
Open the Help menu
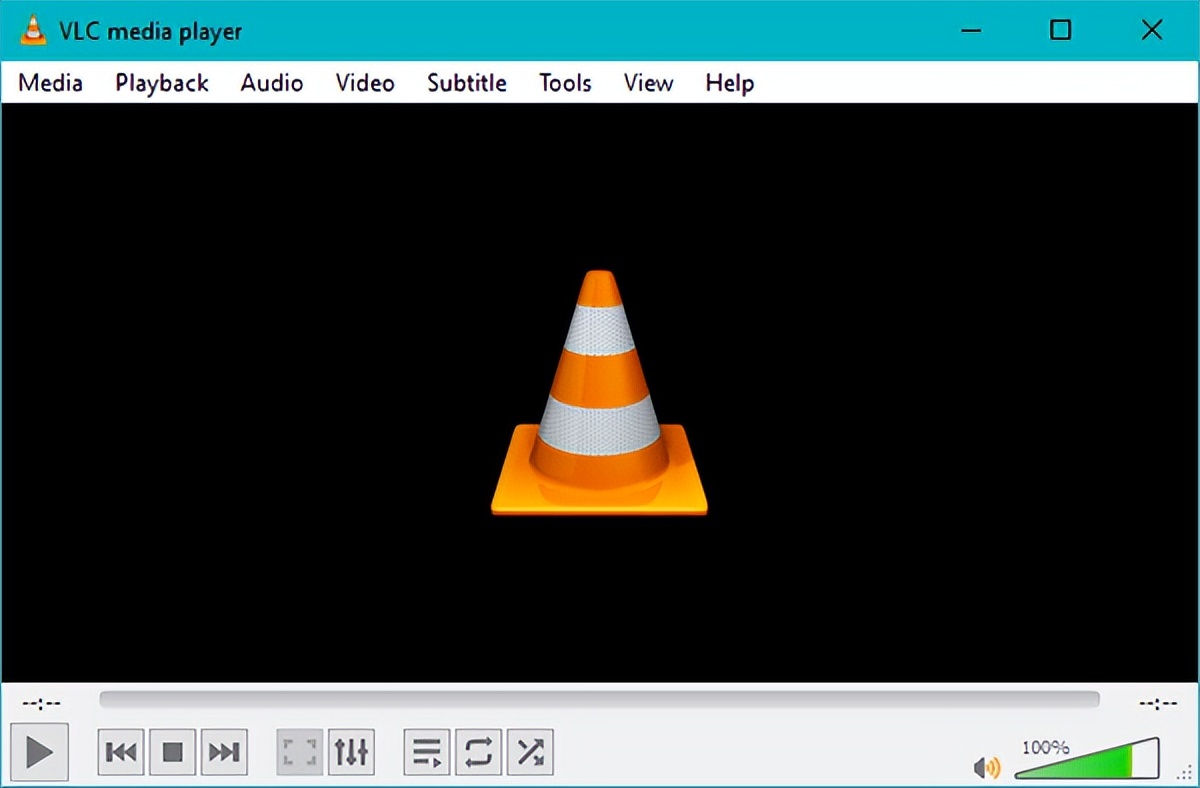(728, 83)
